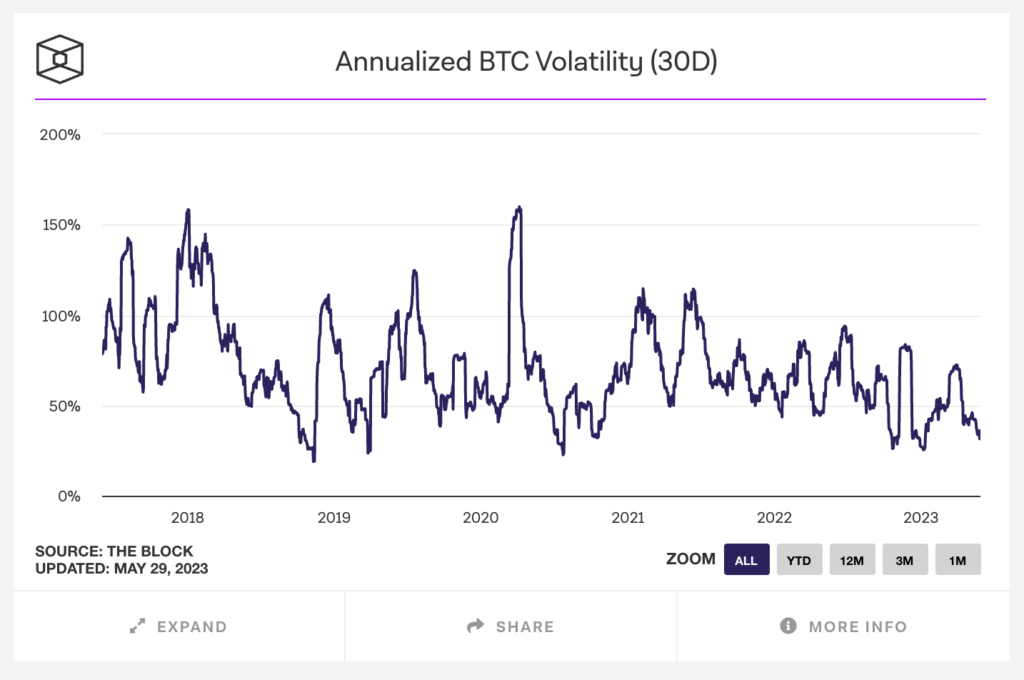The height and width of the screenshot is (680, 1024).
Task: Click the 2021 x-axis label
Action: click(x=628, y=518)
